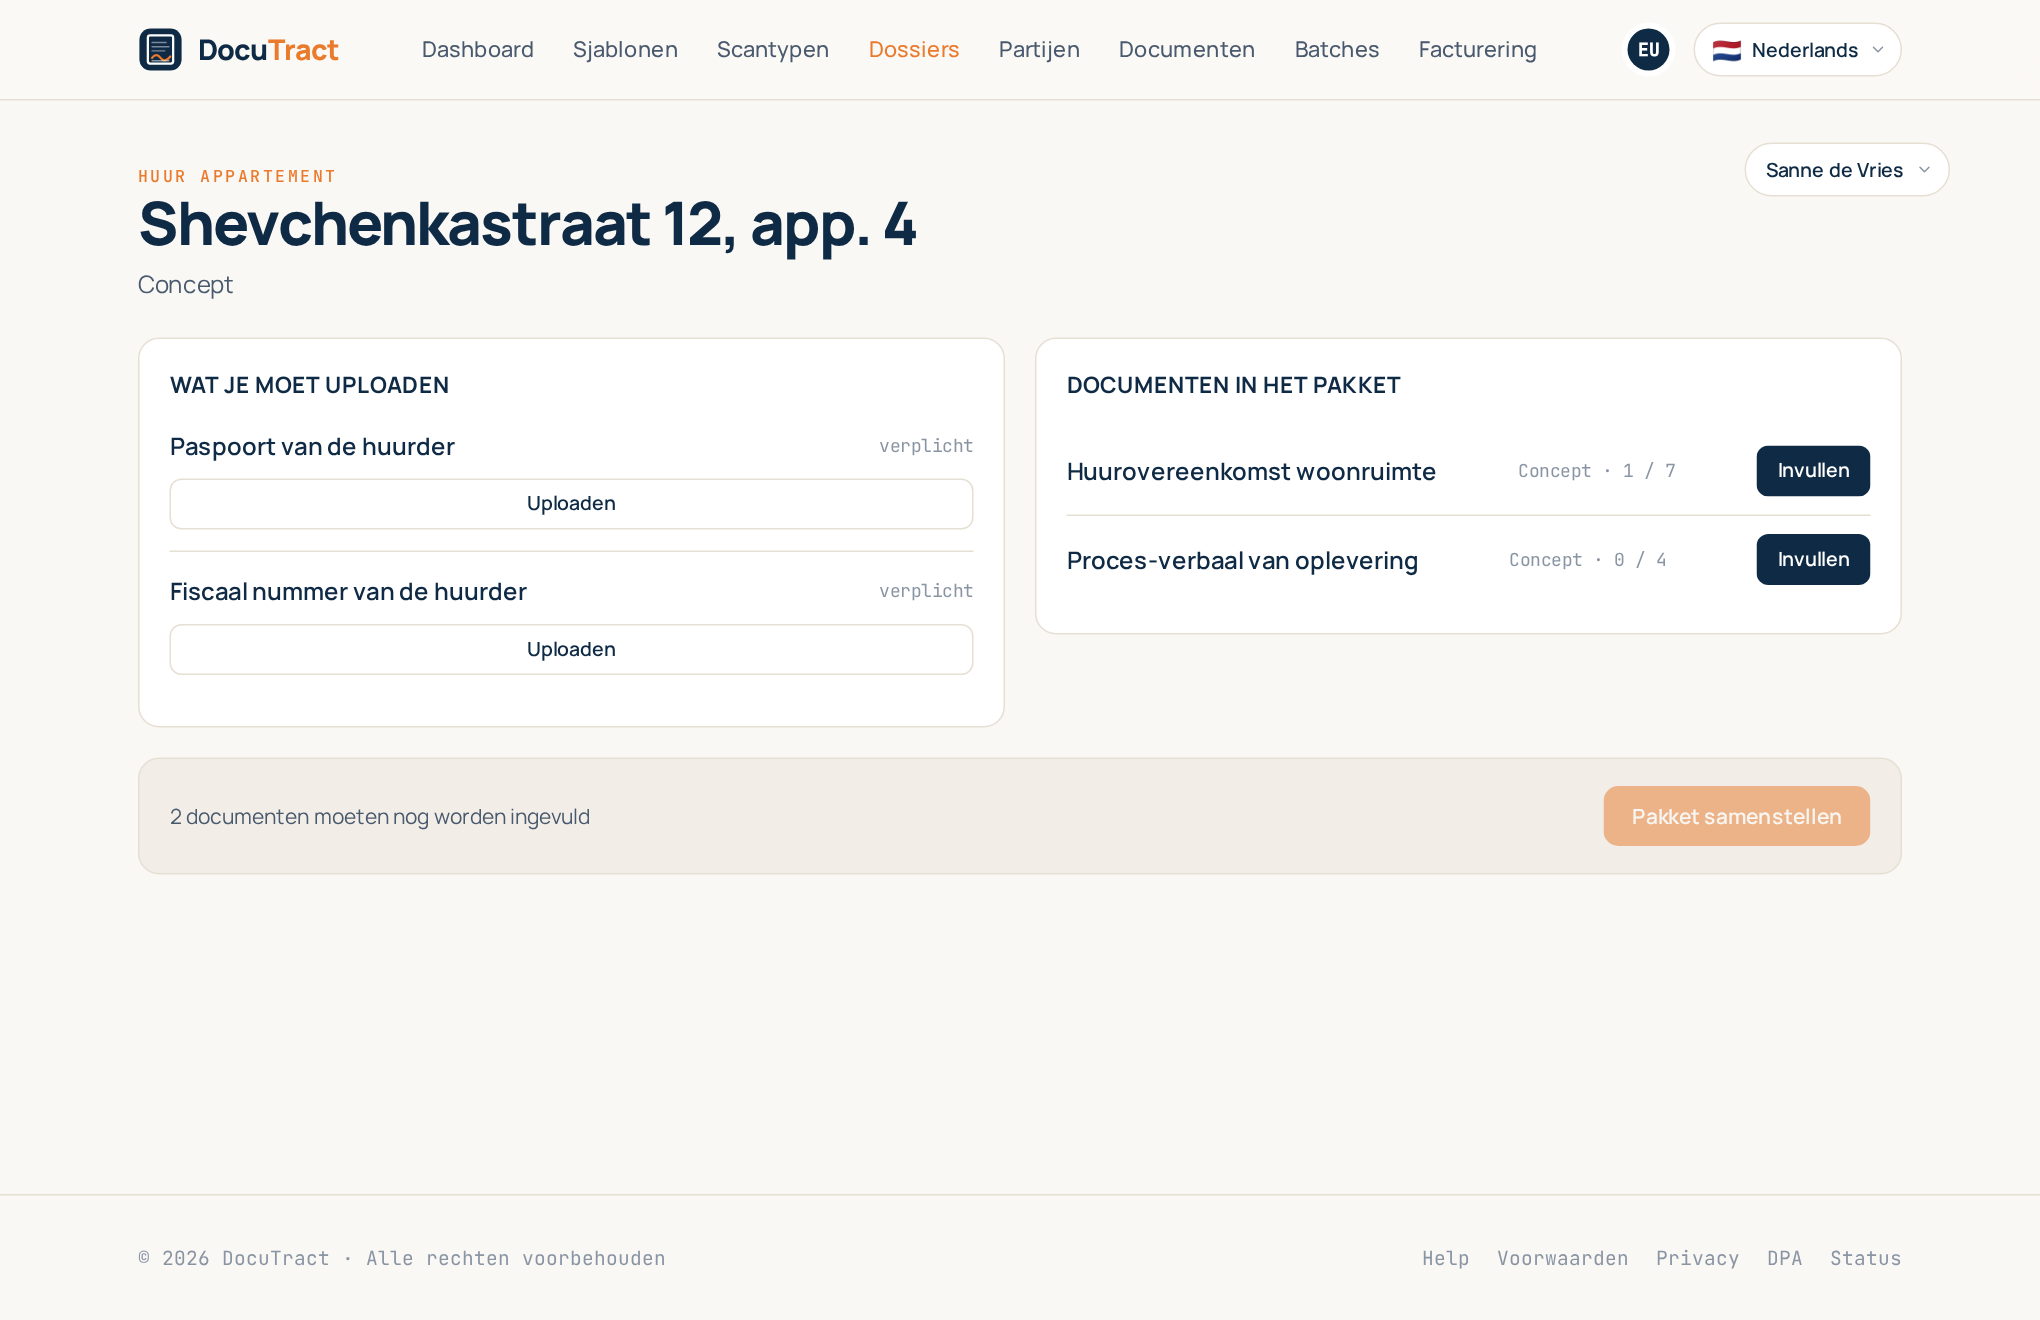Open the Dashboard menu item
This screenshot has height=1320, width=2040.
tap(478, 50)
